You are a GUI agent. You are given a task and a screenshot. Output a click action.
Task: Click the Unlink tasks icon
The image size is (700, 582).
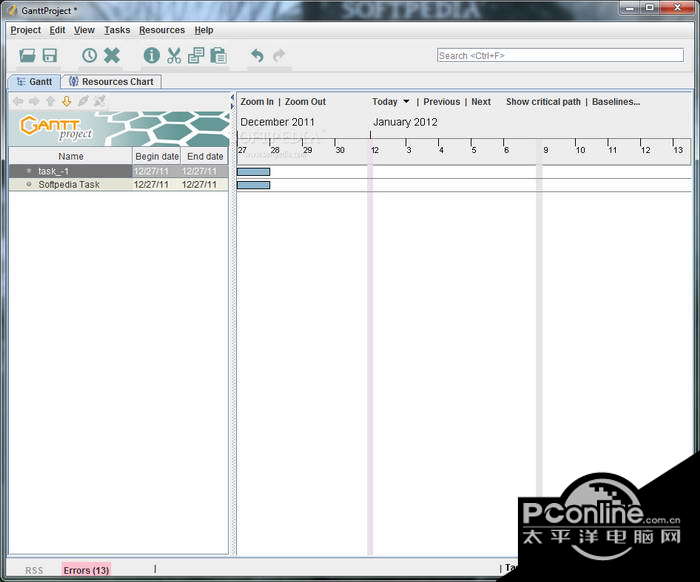pos(100,101)
